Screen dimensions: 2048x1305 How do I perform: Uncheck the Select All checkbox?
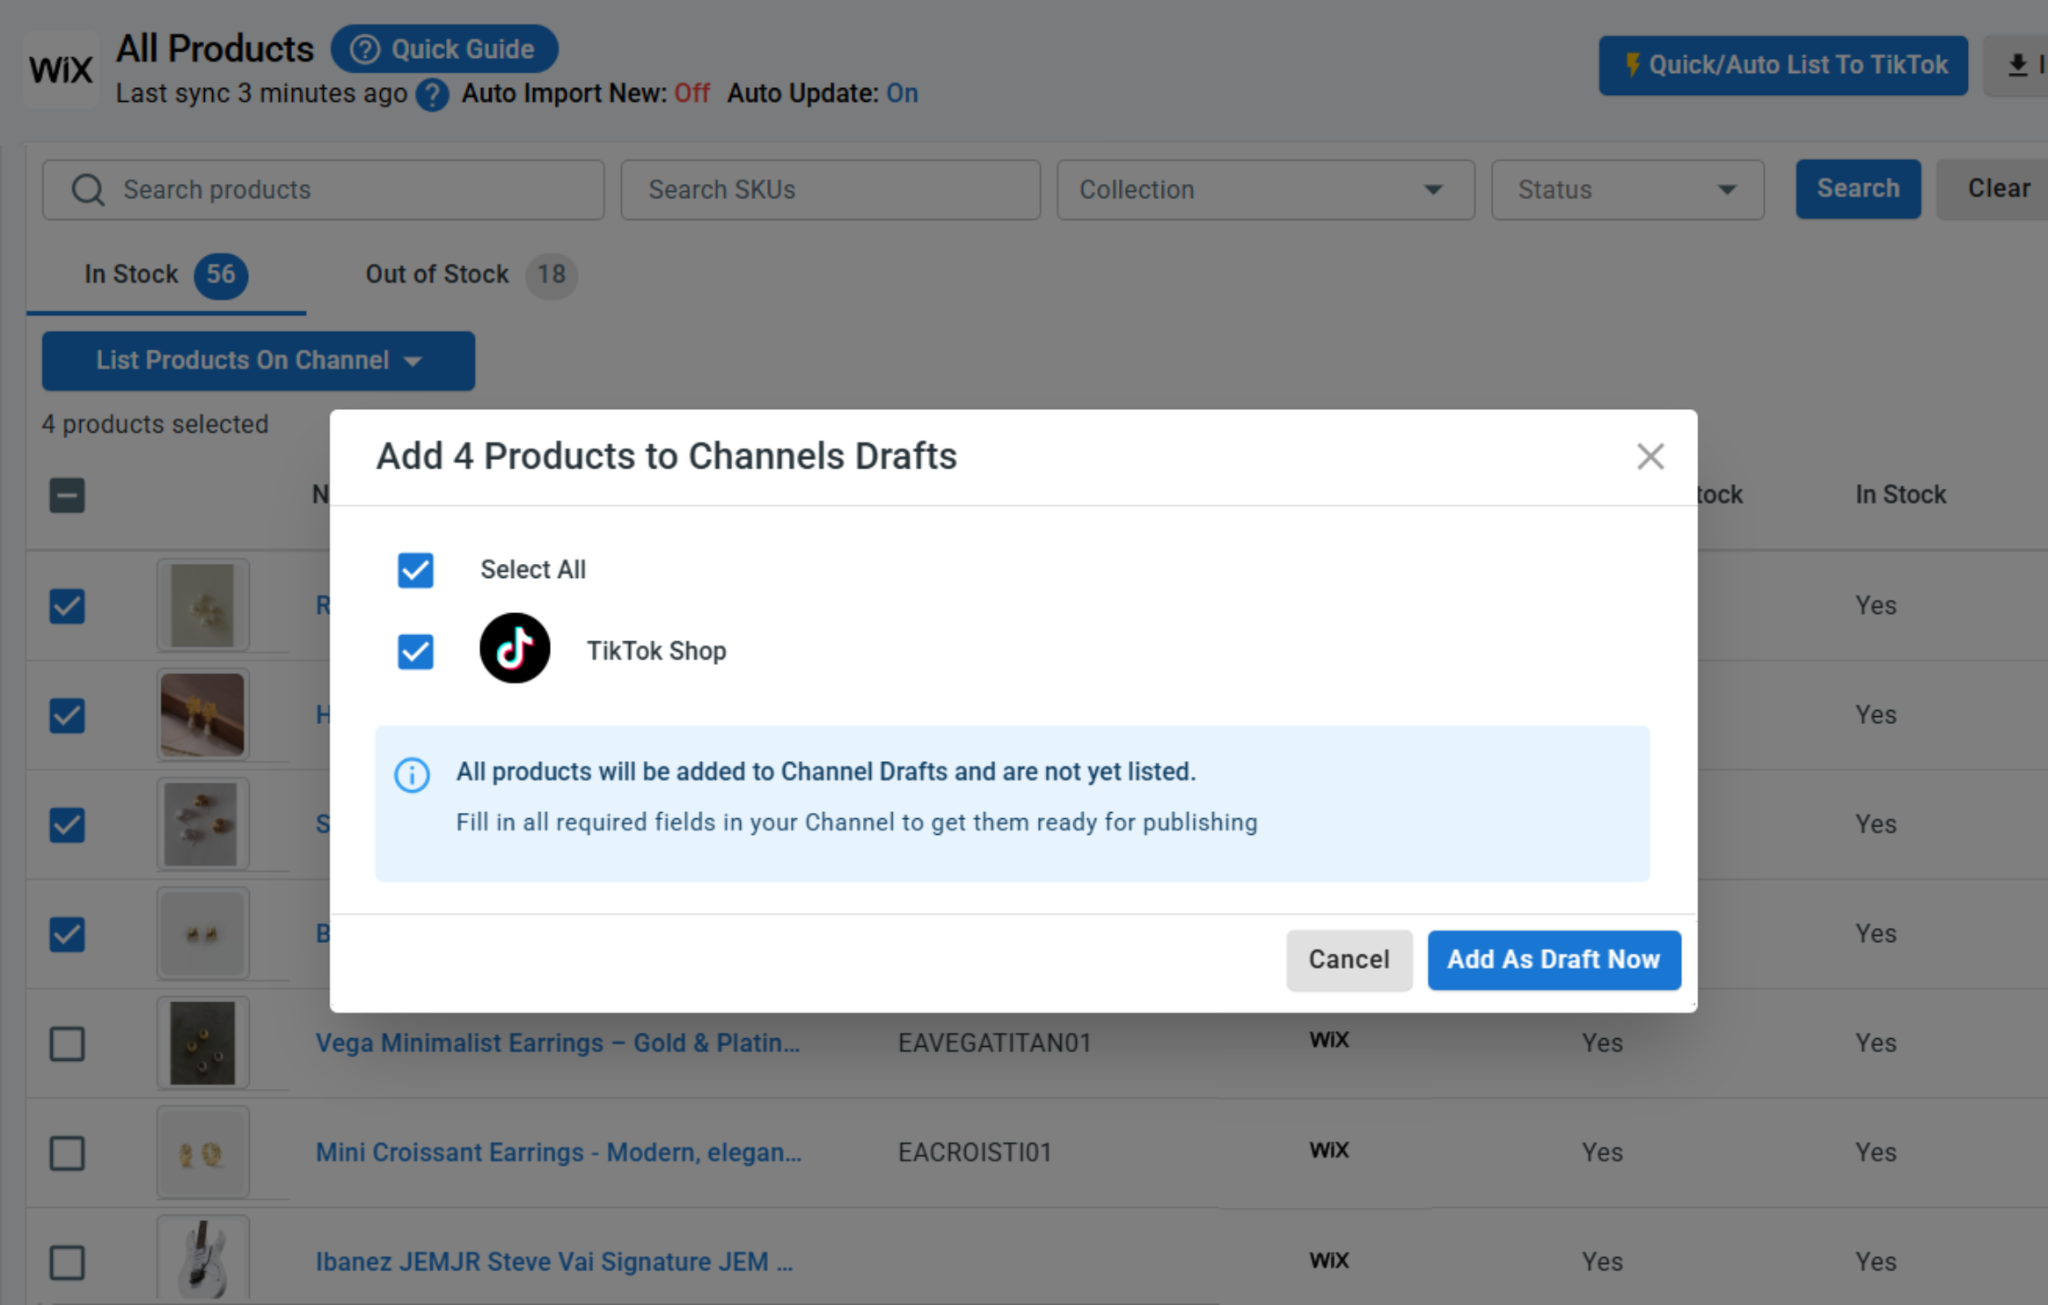tap(416, 570)
